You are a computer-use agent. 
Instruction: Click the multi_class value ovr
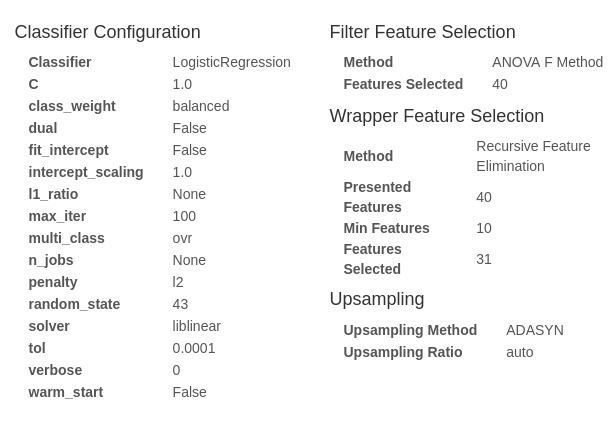coord(182,238)
